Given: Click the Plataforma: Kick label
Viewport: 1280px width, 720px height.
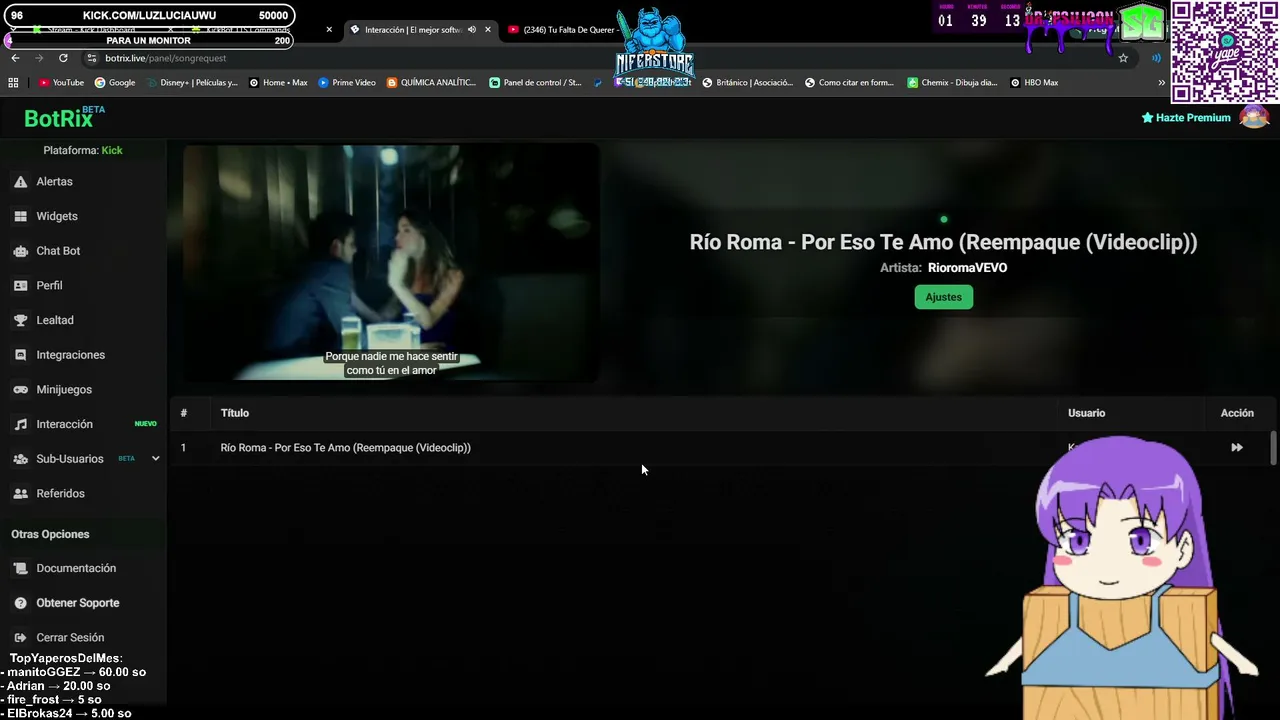Looking at the screenshot, I should pos(83,150).
